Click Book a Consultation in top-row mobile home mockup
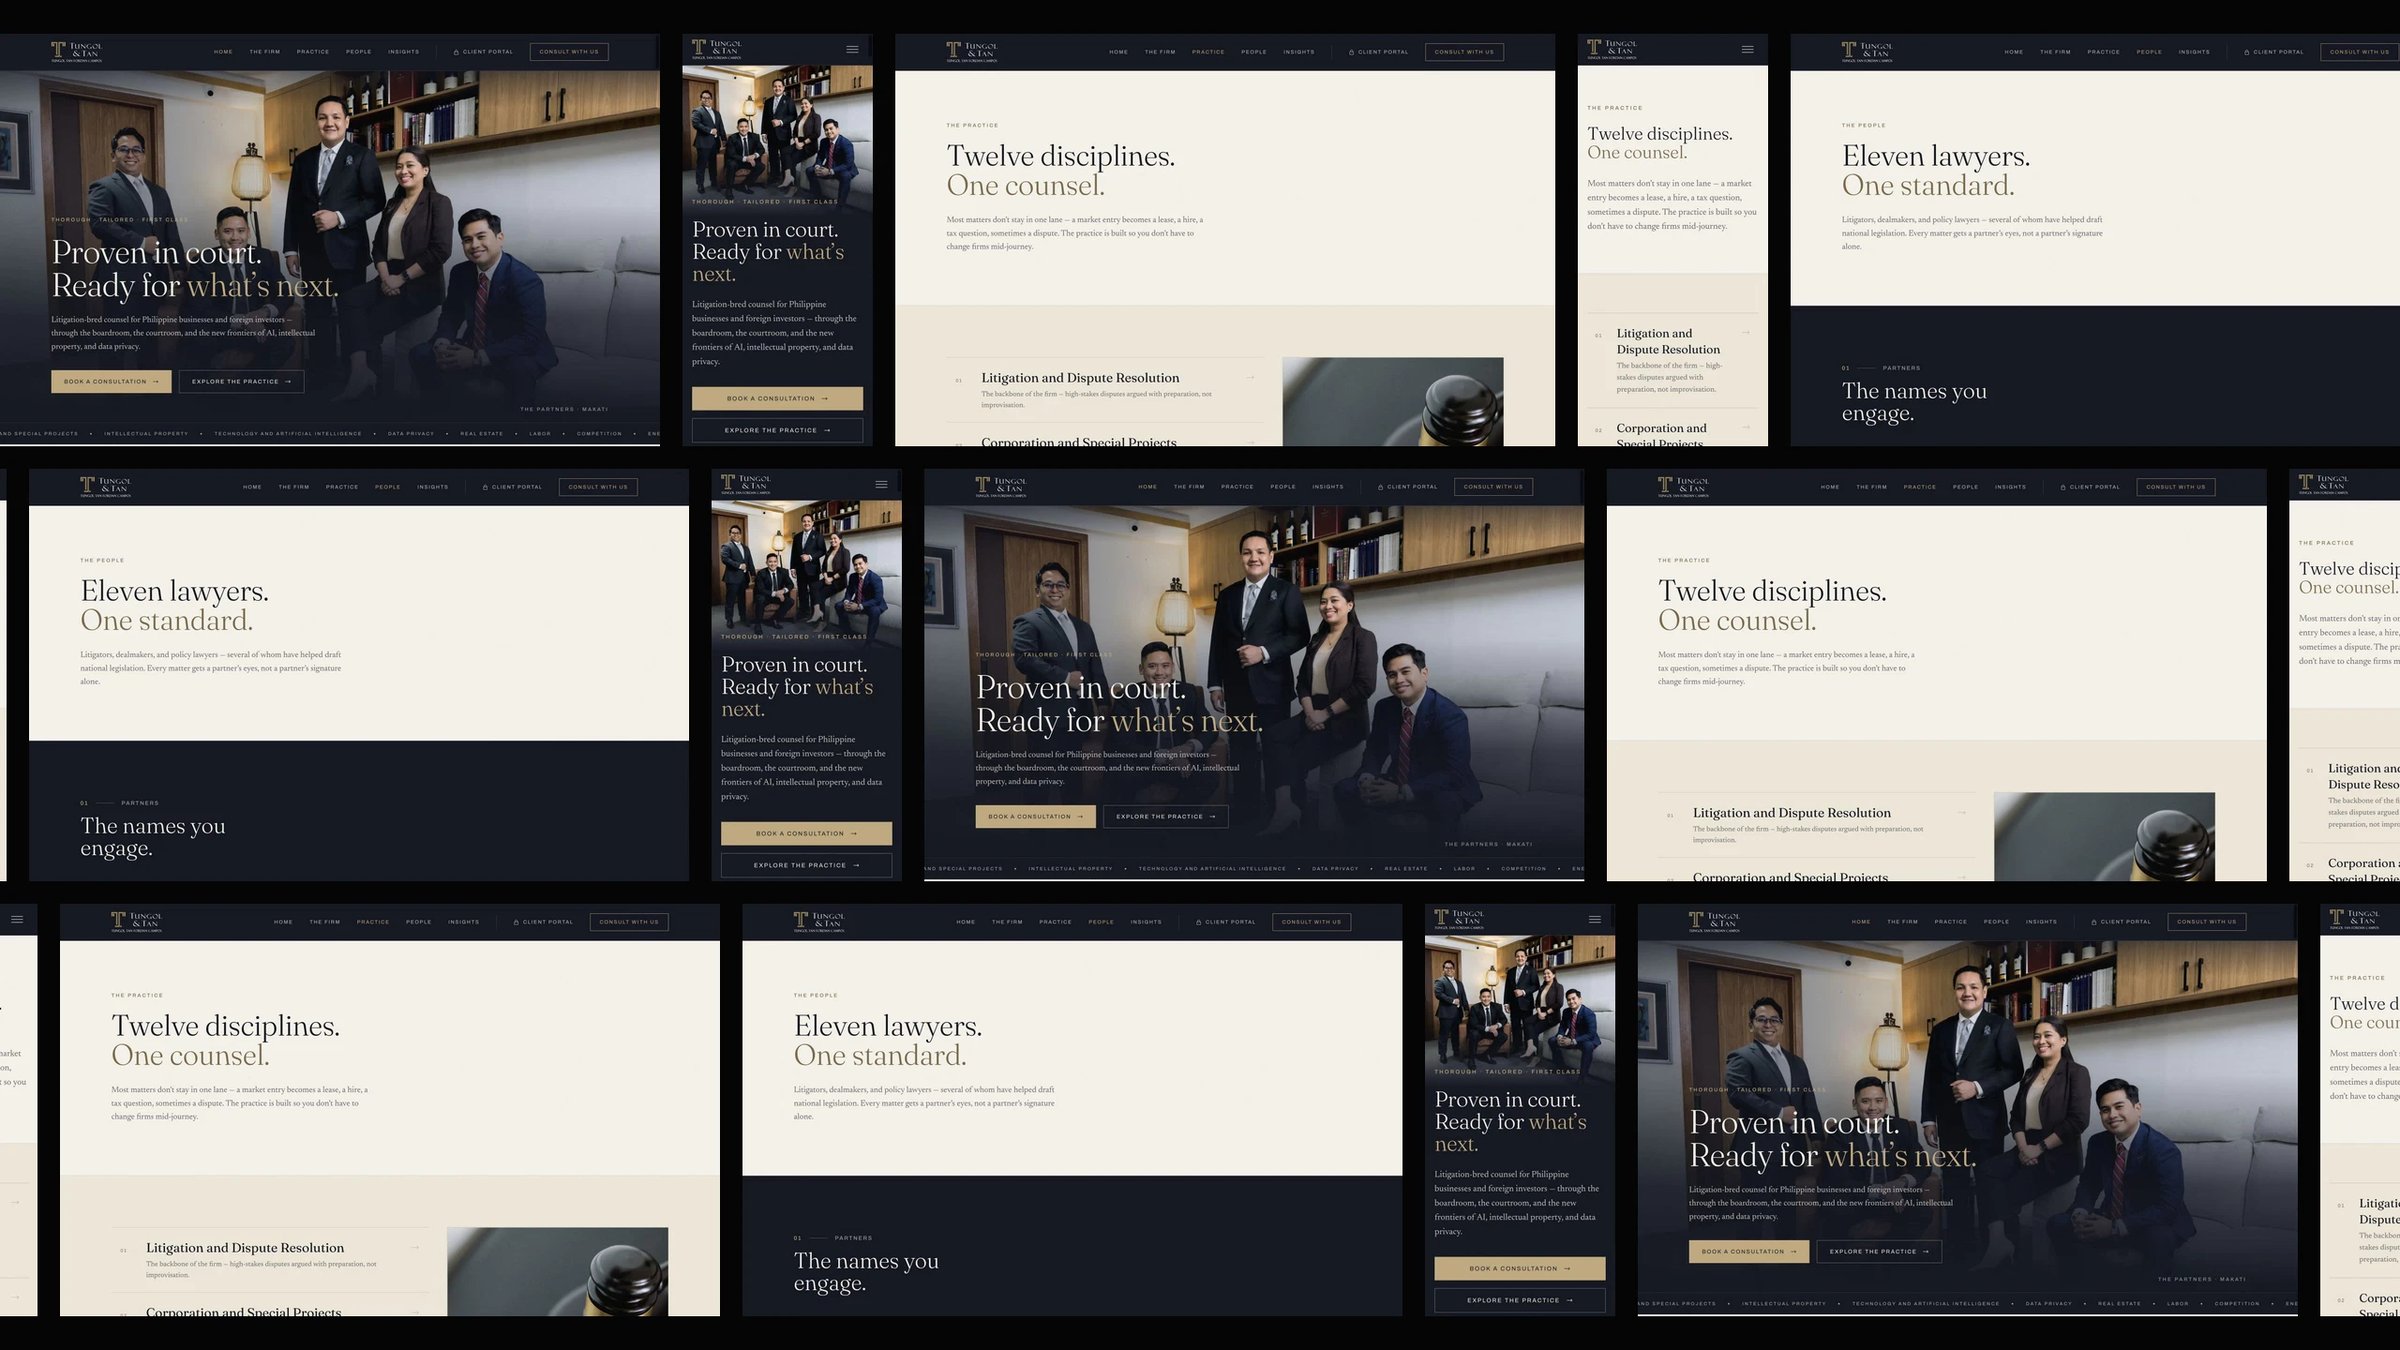Image resolution: width=2400 pixels, height=1350 pixels. pyautogui.click(x=777, y=398)
